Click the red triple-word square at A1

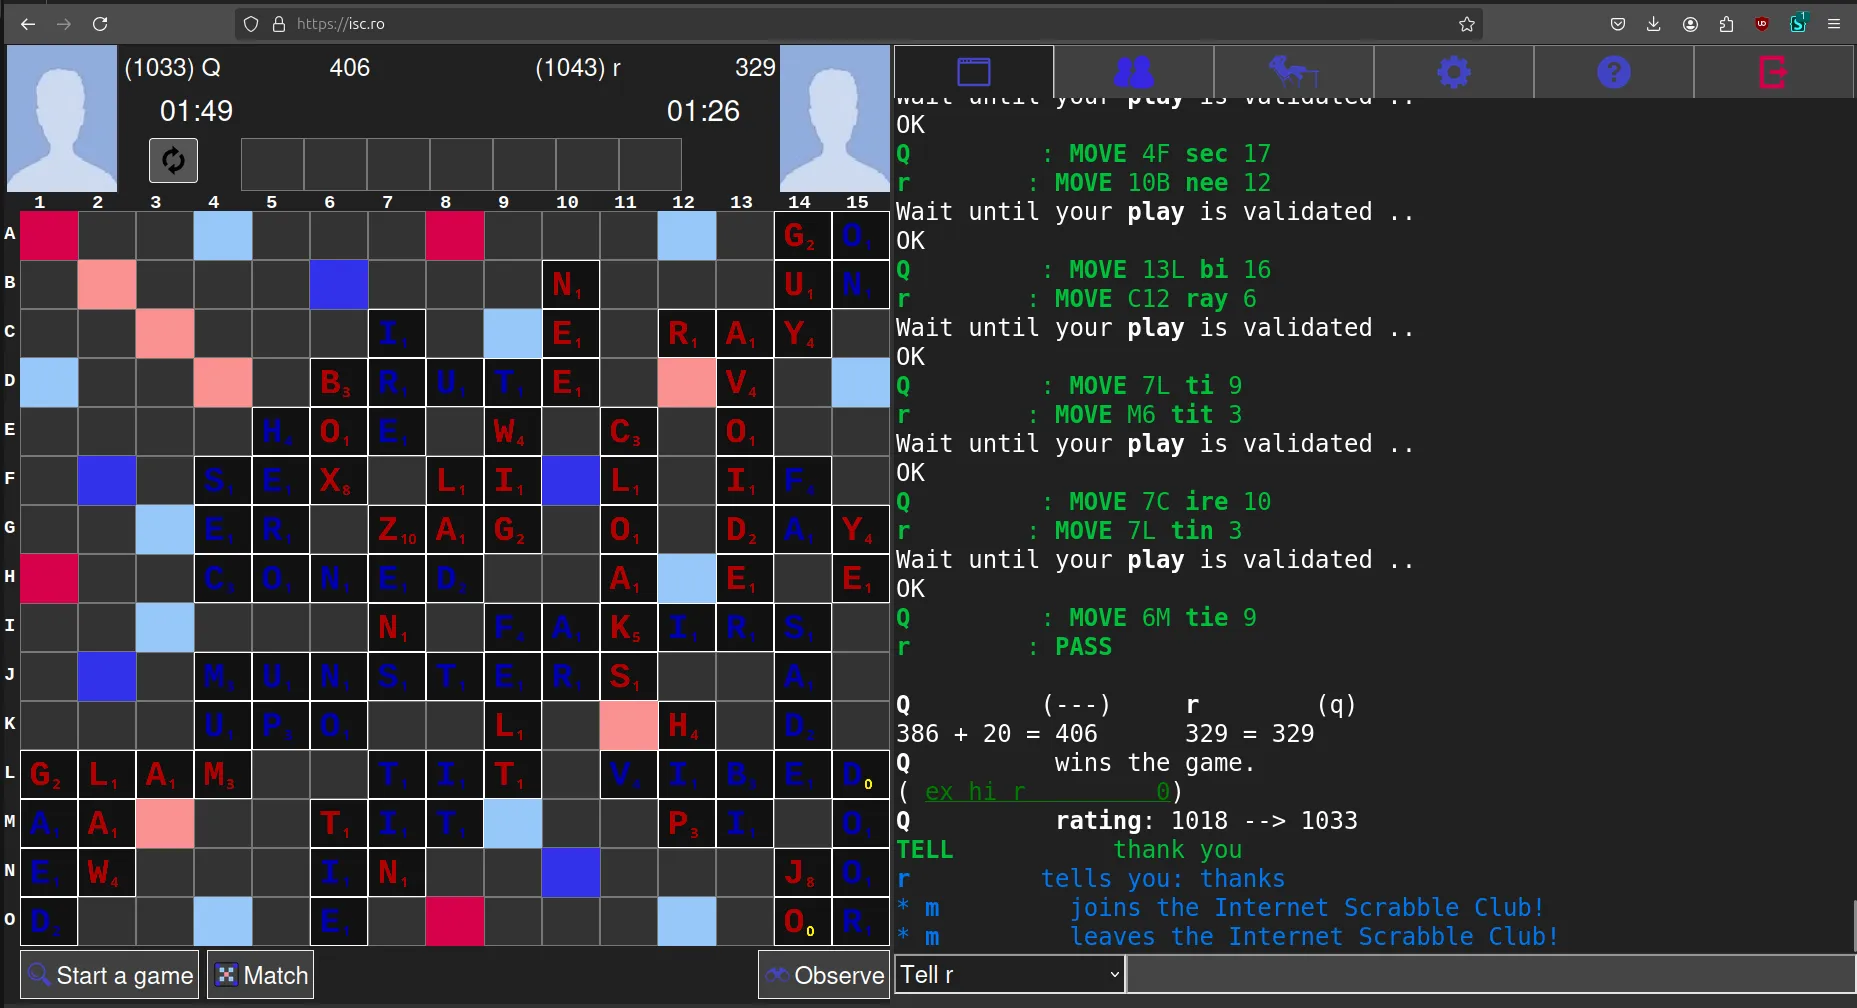[49, 235]
